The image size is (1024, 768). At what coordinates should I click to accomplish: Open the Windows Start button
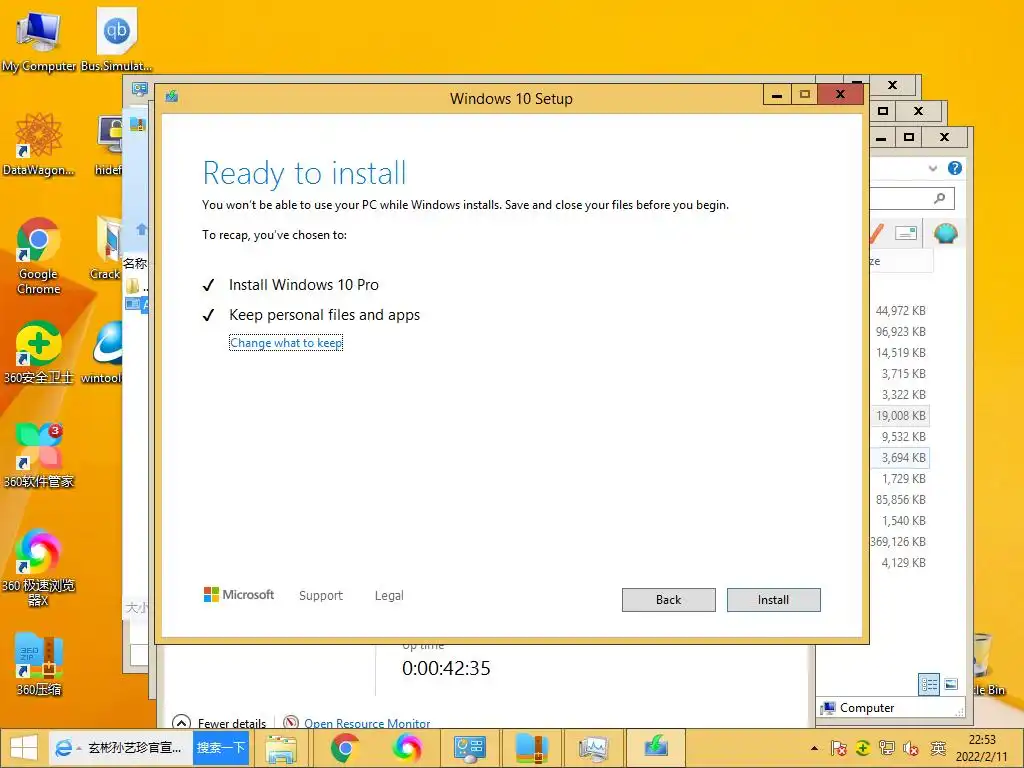[x=24, y=748]
